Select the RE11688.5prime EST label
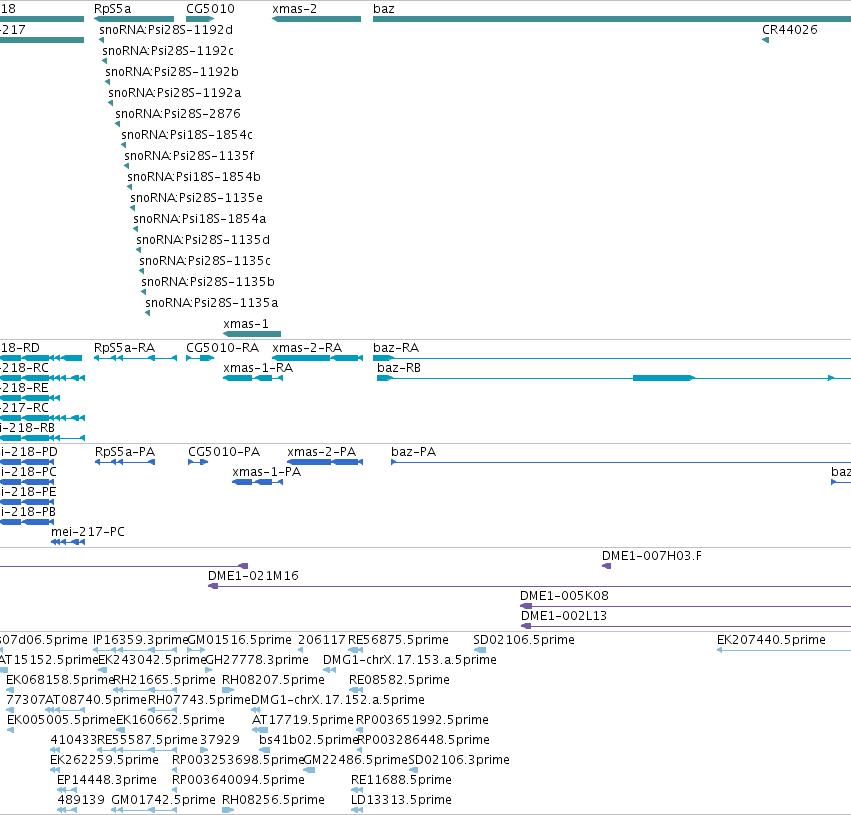 click(x=401, y=781)
